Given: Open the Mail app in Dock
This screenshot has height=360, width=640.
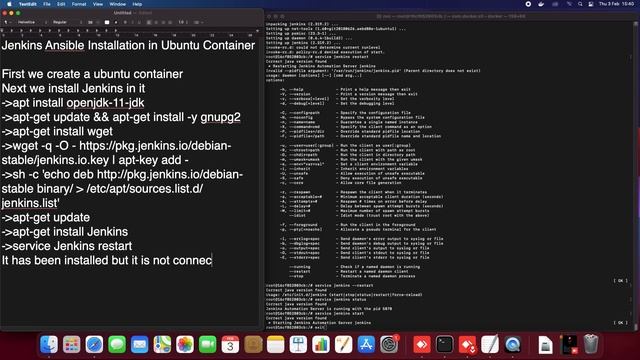Looking at the screenshot, I should [x=140, y=344].
